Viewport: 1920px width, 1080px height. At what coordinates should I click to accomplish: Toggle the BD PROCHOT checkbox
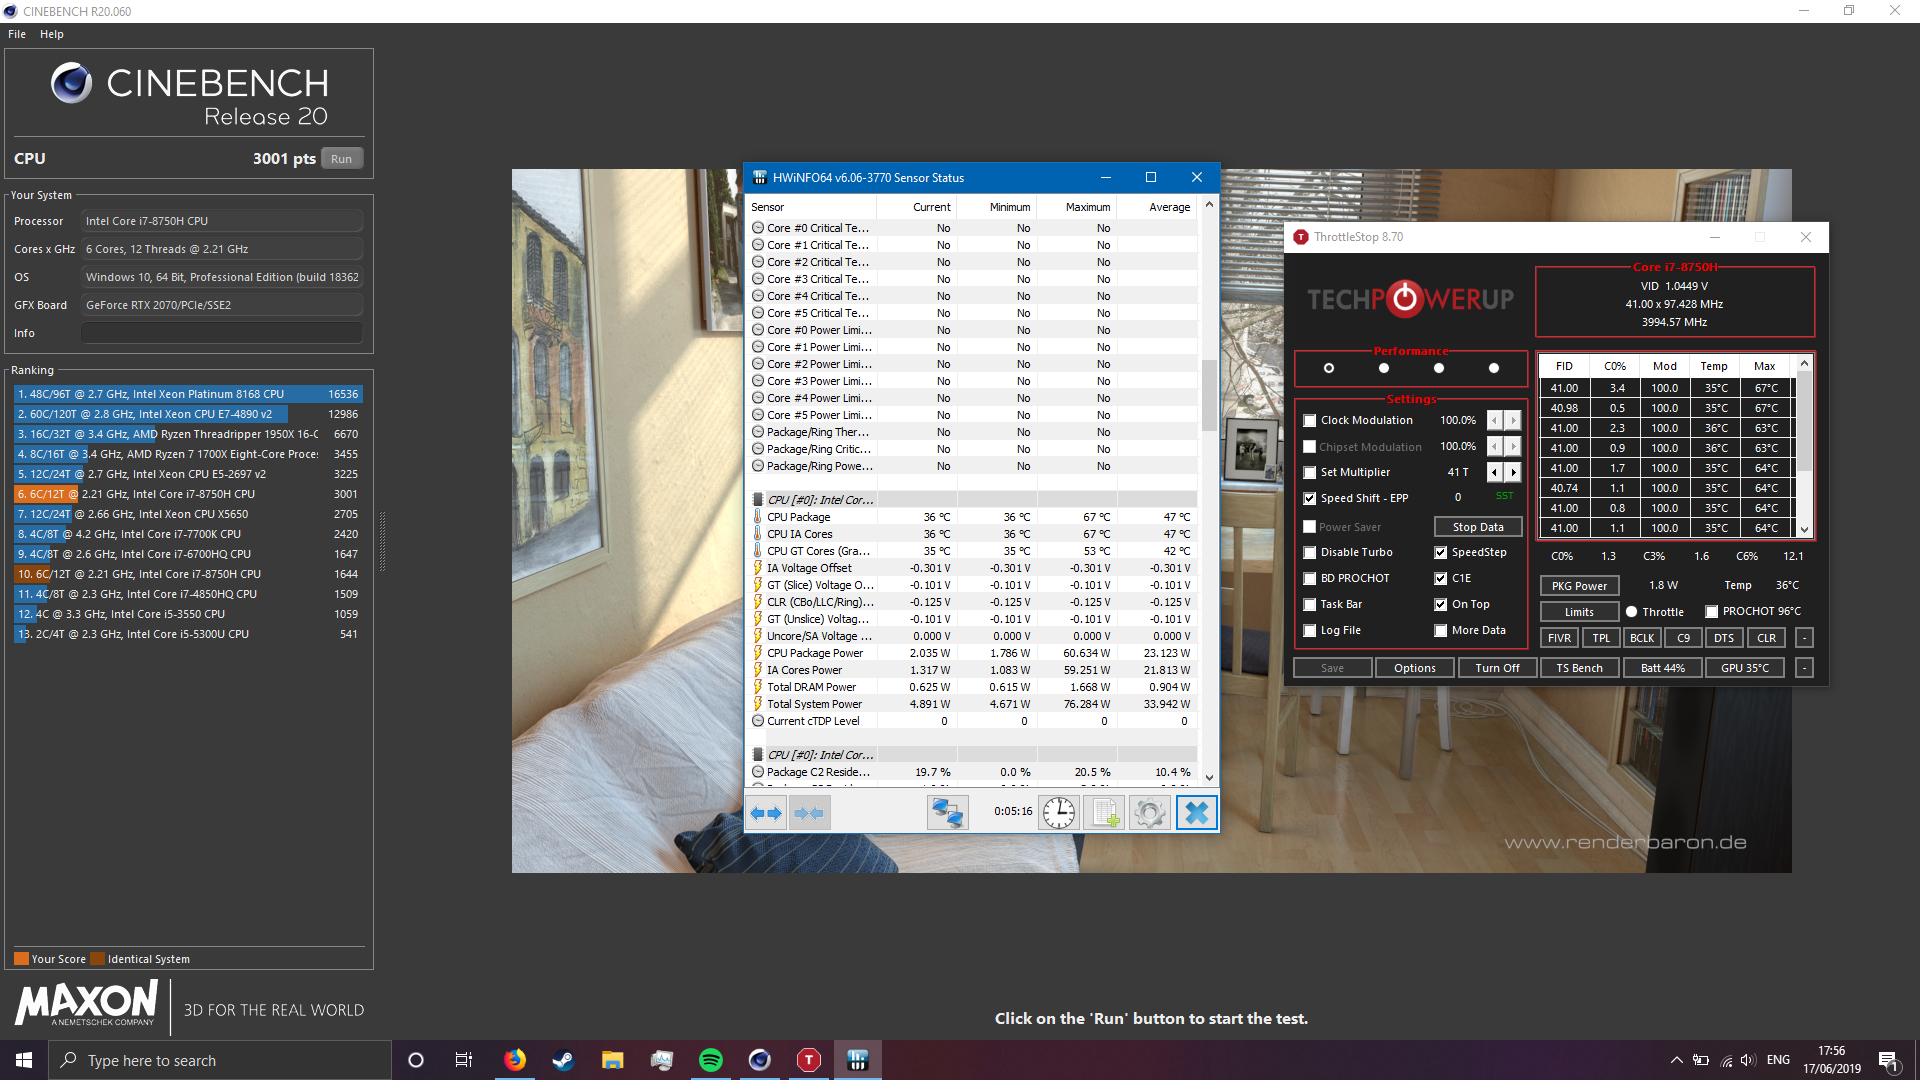(1309, 578)
